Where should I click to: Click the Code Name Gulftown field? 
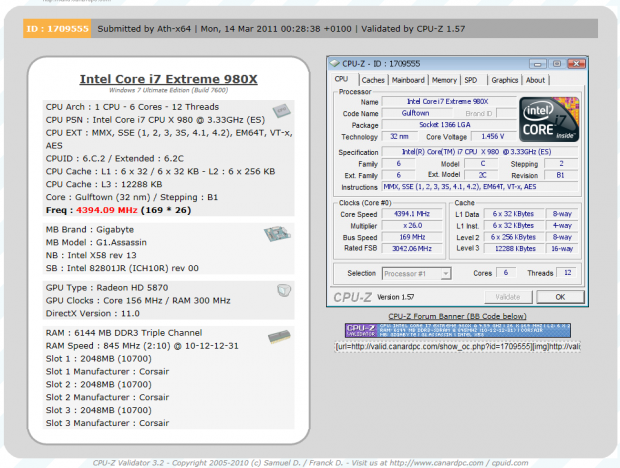(x=415, y=113)
